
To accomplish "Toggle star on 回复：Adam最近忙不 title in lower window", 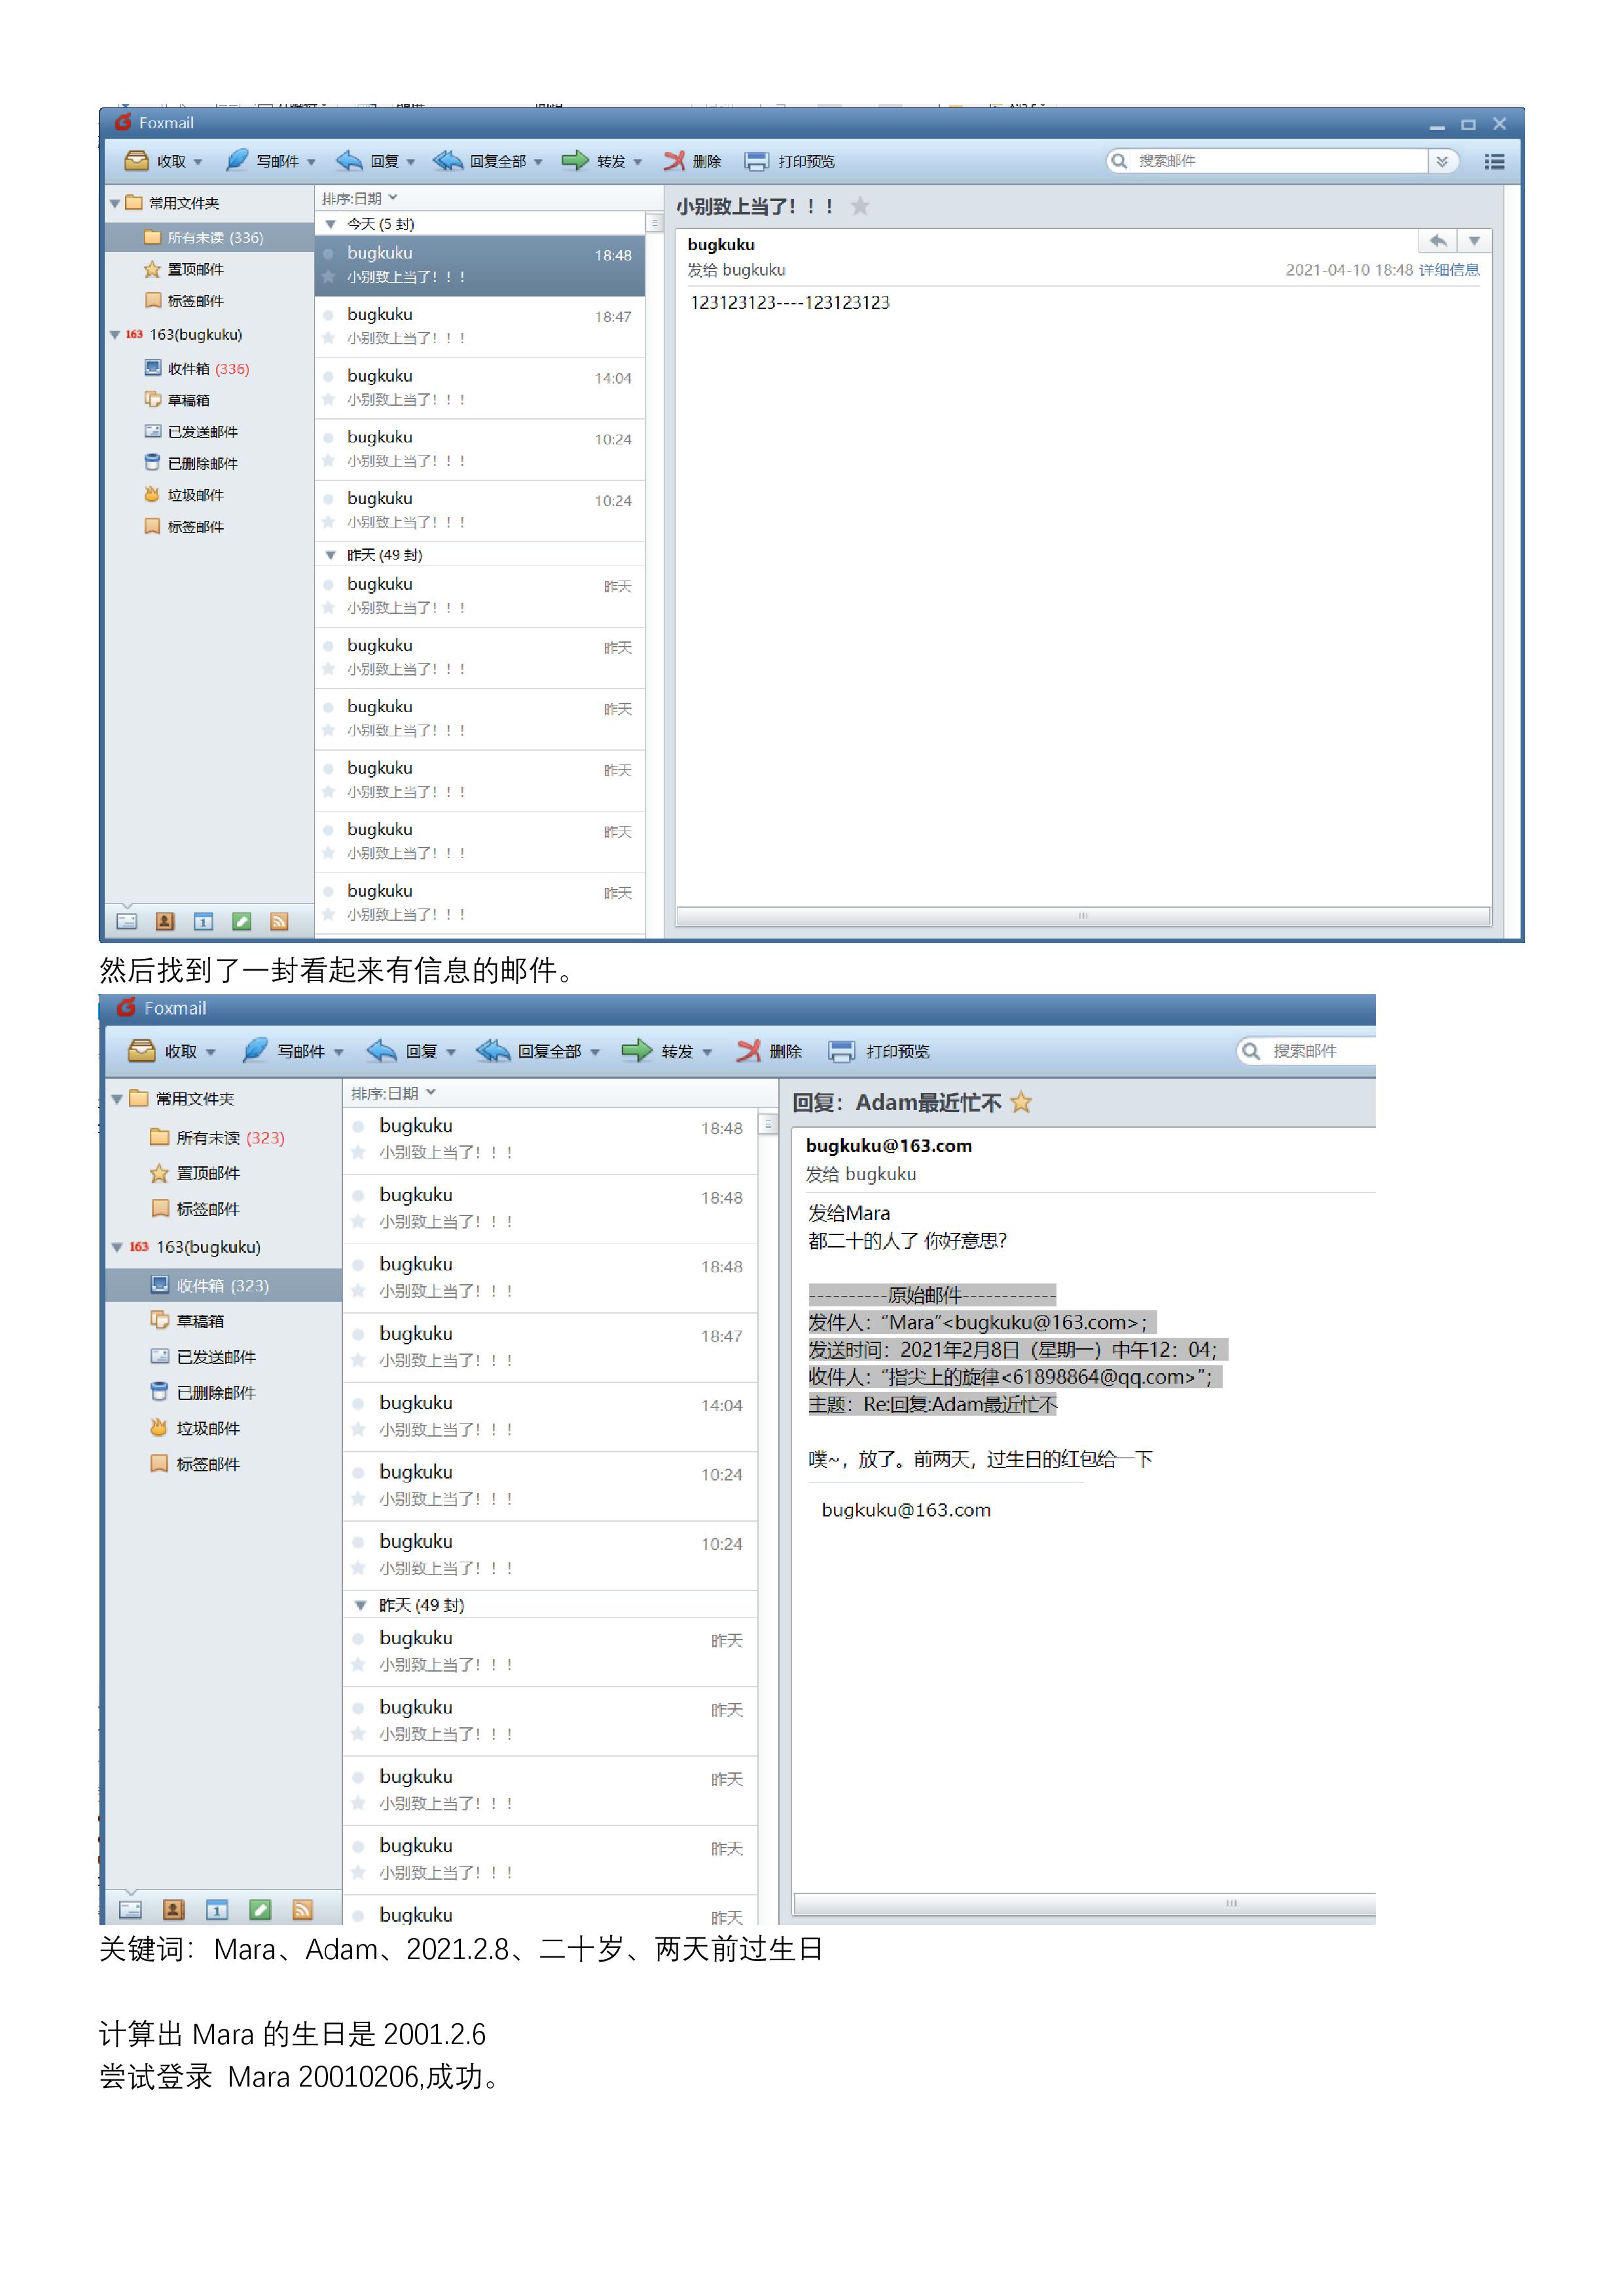I will point(1021,1102).
